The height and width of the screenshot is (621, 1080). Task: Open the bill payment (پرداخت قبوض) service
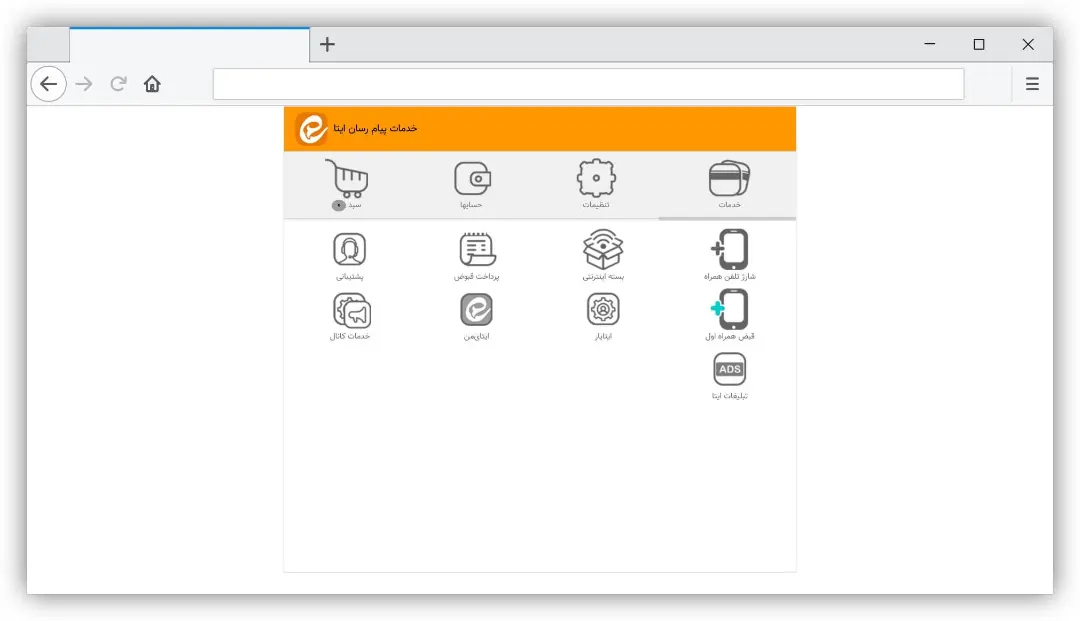coord(477,255)
